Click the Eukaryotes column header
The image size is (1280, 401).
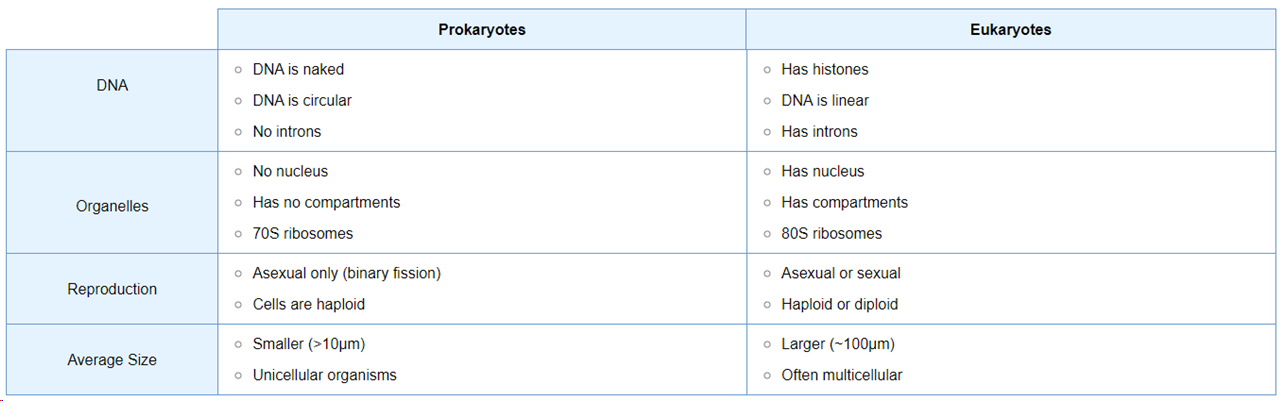point(1010,30)
